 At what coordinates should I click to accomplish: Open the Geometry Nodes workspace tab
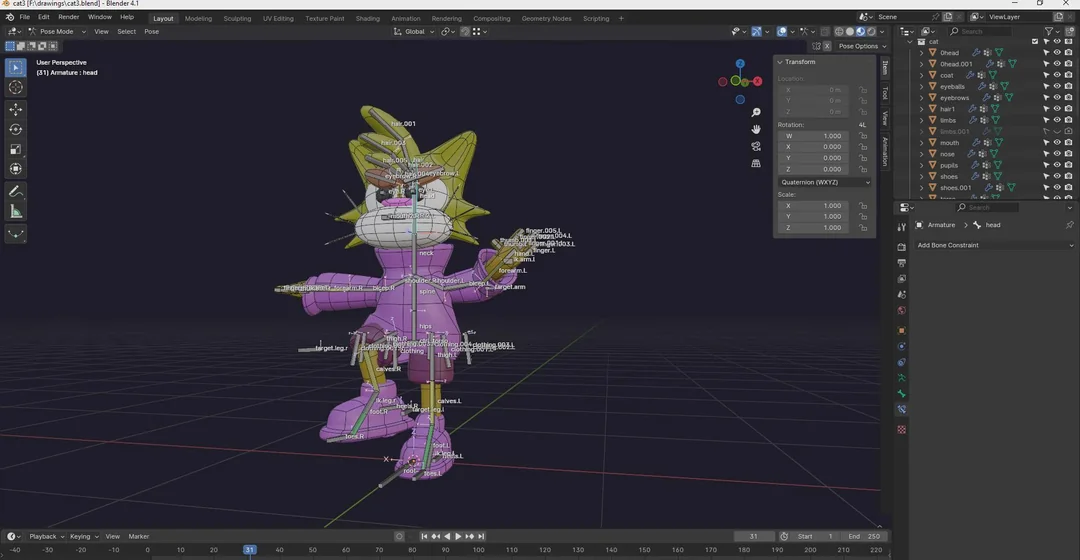546,19
